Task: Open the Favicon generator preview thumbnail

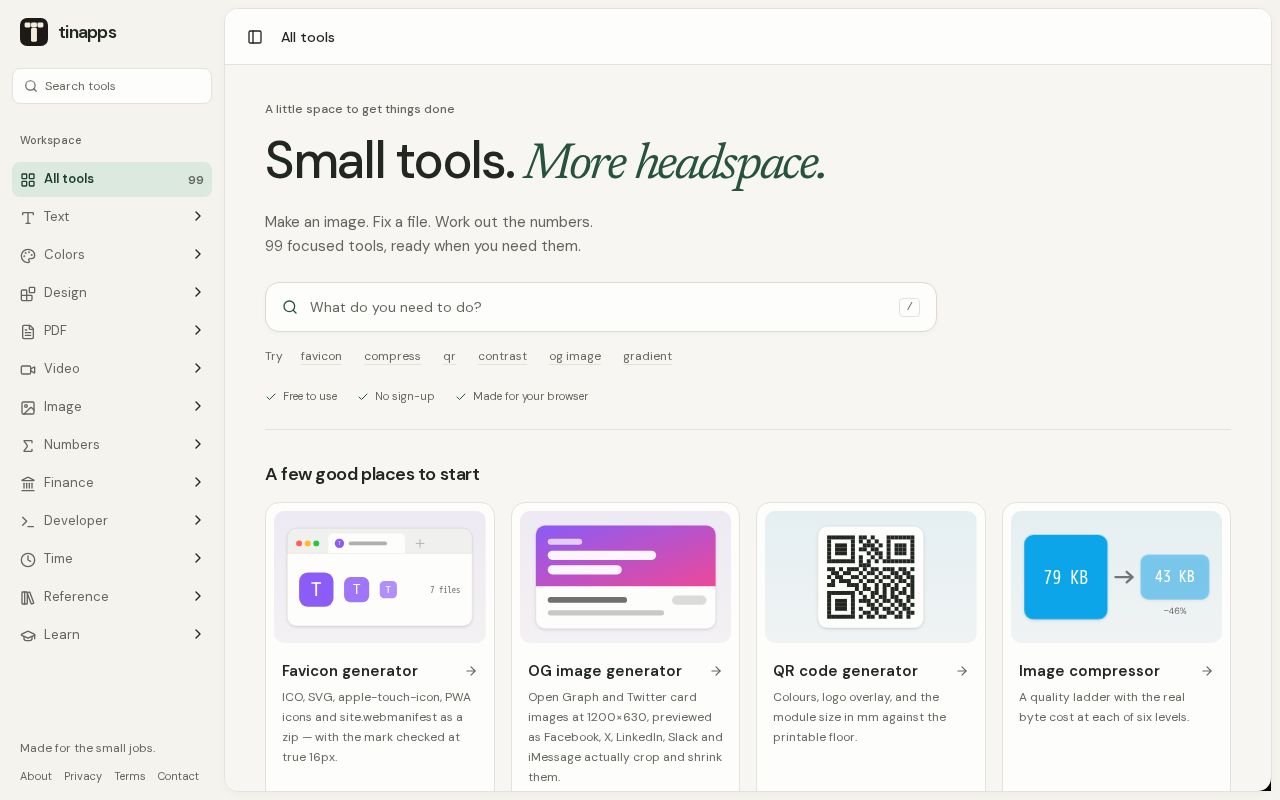Action: point(380,577)
